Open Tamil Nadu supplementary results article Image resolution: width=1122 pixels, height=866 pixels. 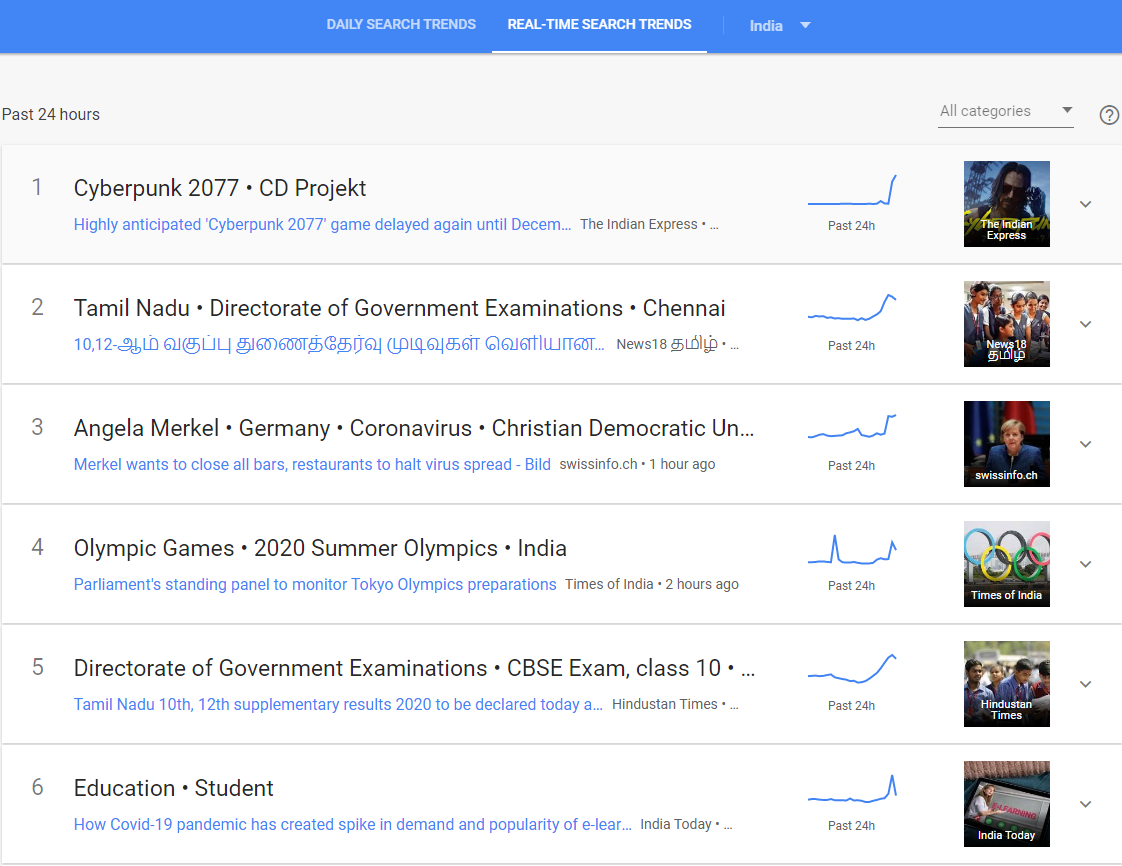(338, 704)
